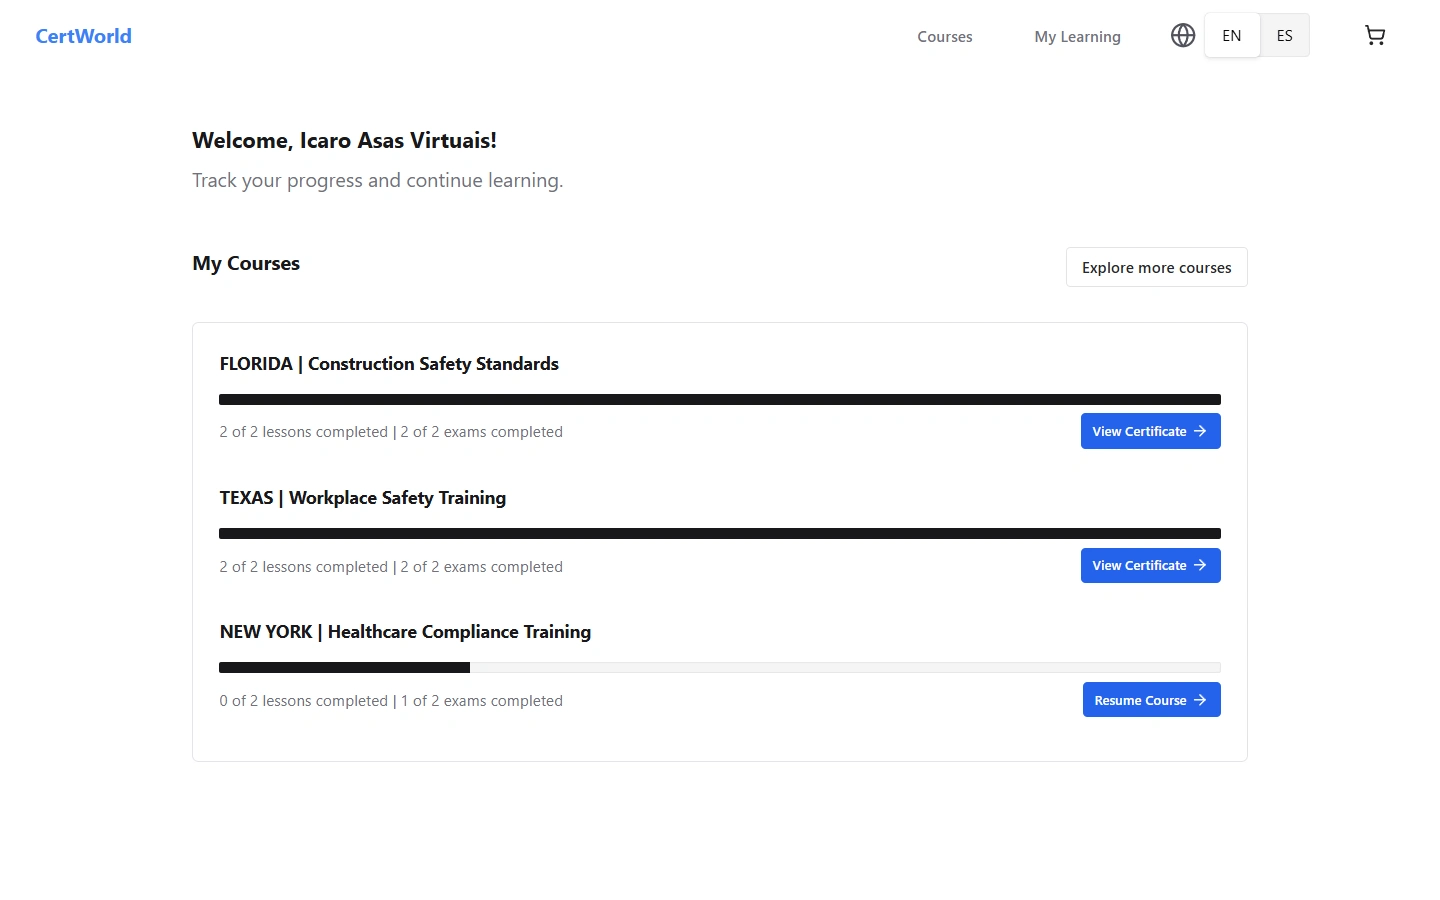Screen dimensions: 1440x900
Task: View certificate for Texas Workplace Safety
Action: [x=1140, y=565]
